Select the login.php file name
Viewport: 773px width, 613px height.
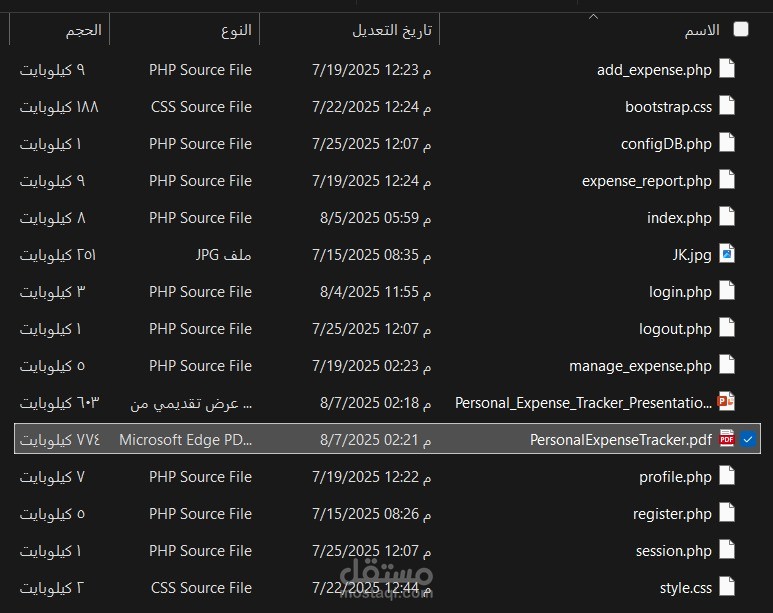click(x=680, y=292)
